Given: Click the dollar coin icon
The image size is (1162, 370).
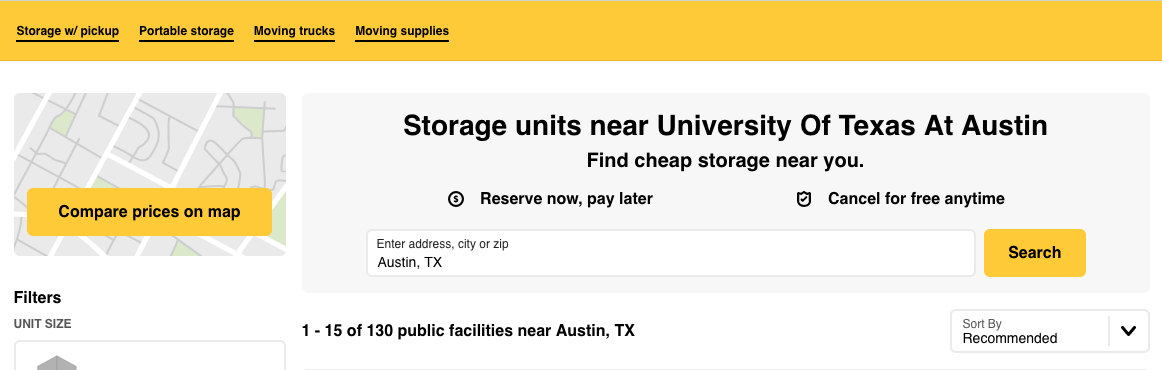Looking at the screenshot, I should tap(456, 199).
